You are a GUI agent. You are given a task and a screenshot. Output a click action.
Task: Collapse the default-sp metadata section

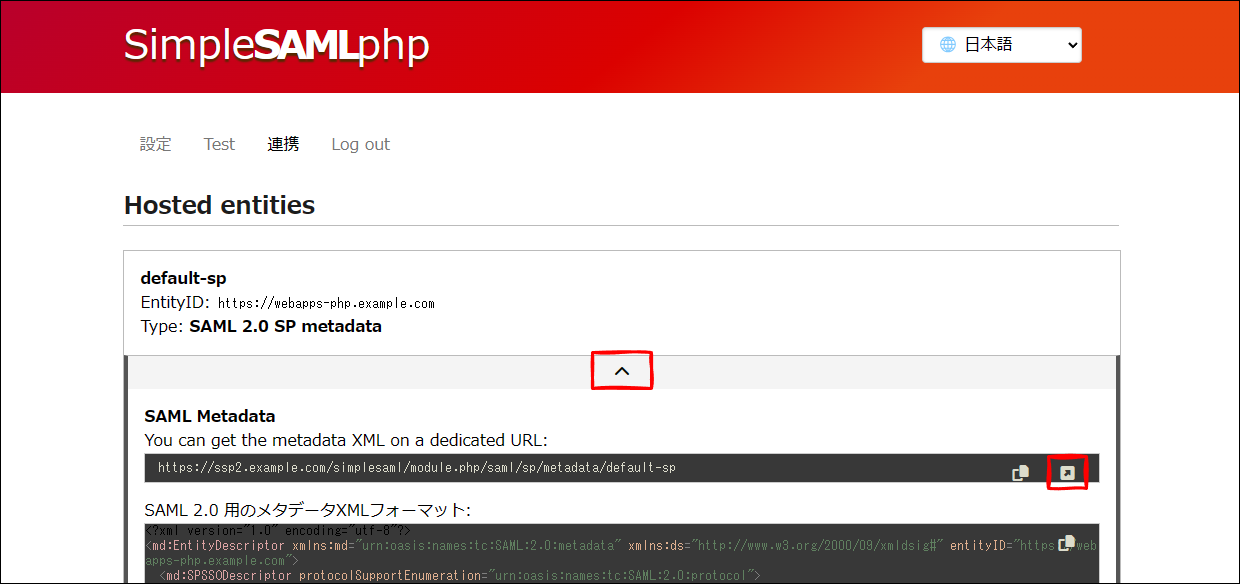coord(622,371)
